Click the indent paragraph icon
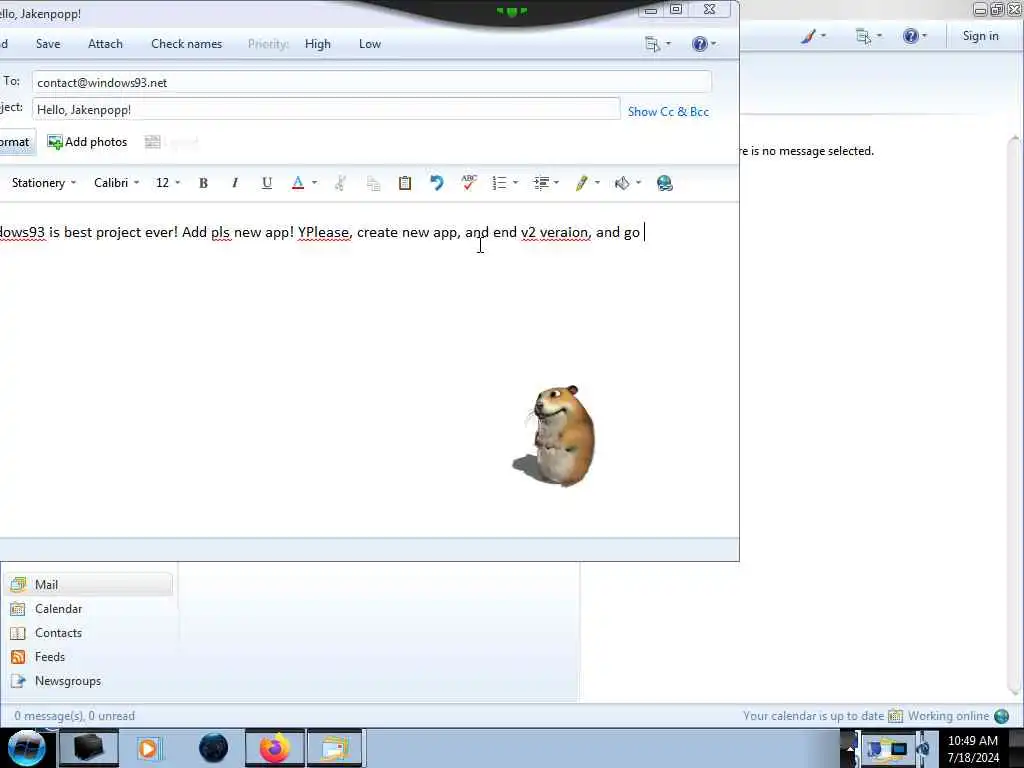Image resolution: width=1024 pixels, height=768 pixels. [541, 184]
